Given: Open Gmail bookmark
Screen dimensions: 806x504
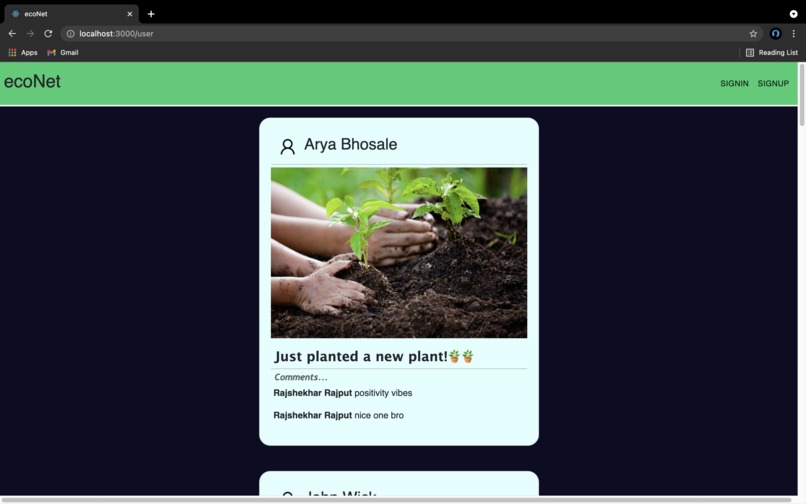Looking at the screenshot, I should coord(63,52).
